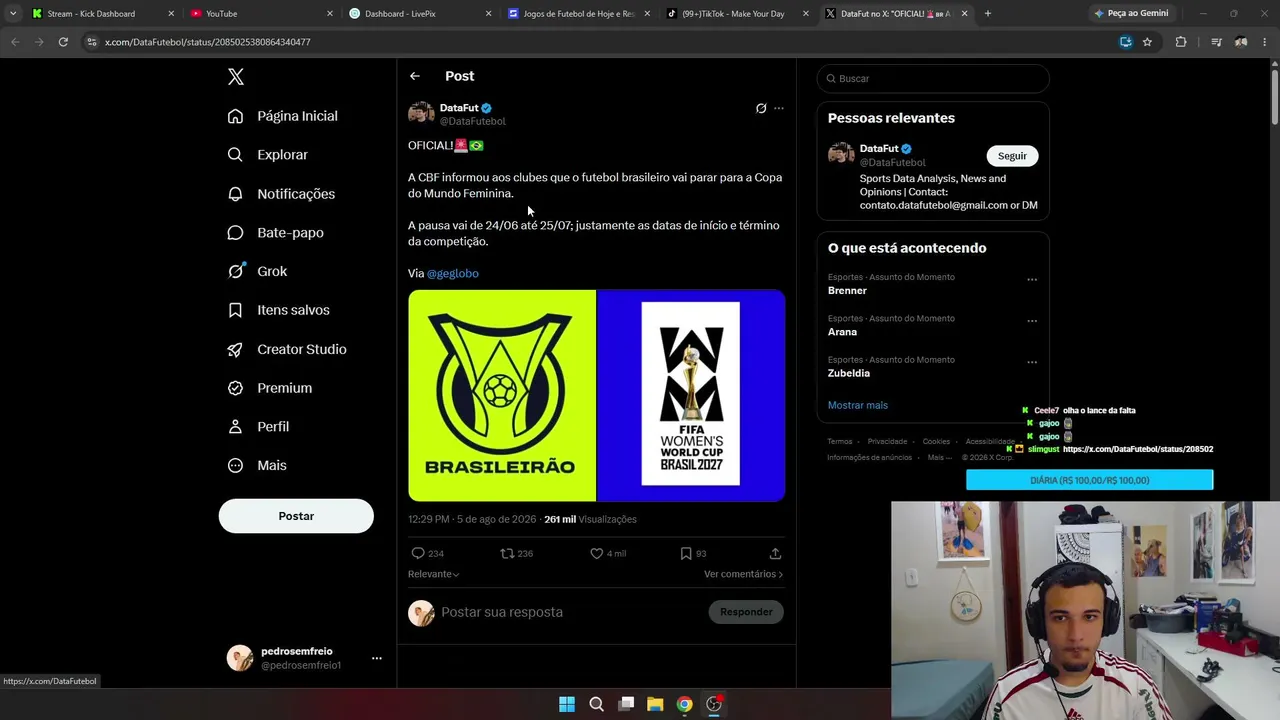The image size is (1280, 720).
Task: Click the install app icon in address bar
Action: (x=1126, y=42)
